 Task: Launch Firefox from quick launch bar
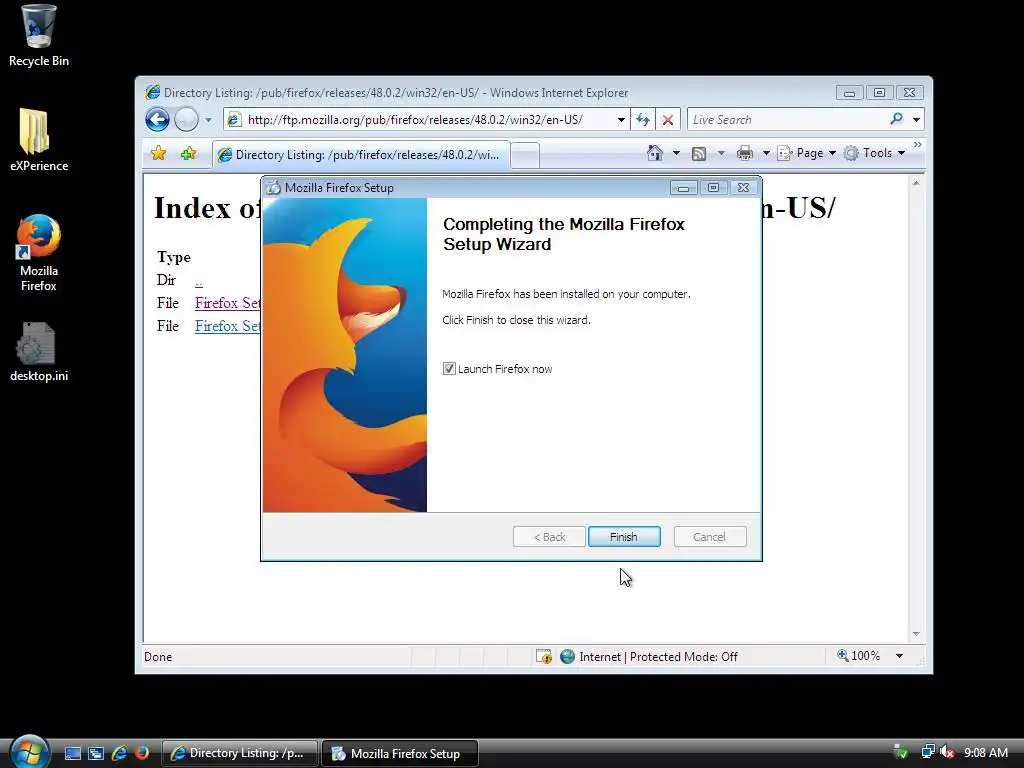(x=142, y=753)
